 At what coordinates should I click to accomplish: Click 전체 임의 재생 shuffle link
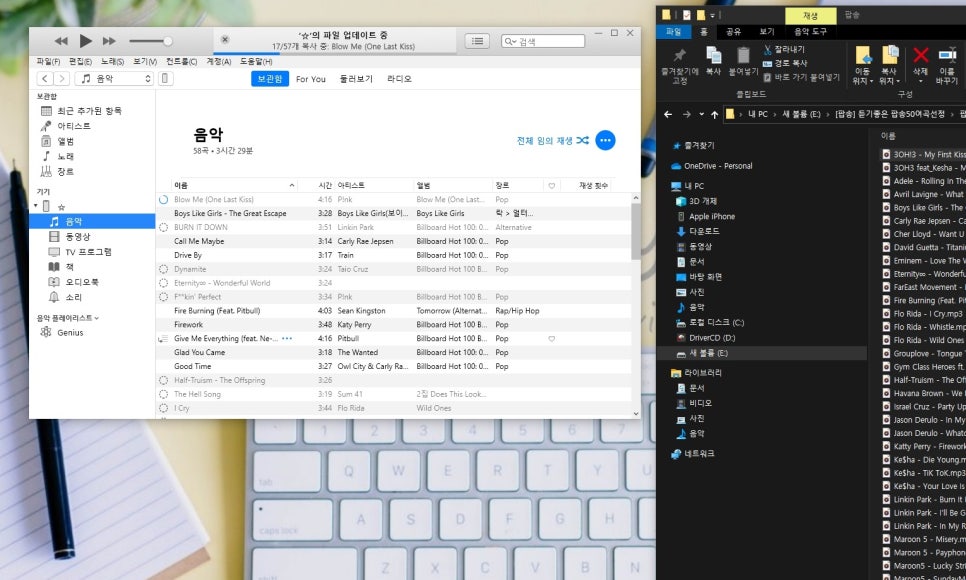click(x=553, y=141)
